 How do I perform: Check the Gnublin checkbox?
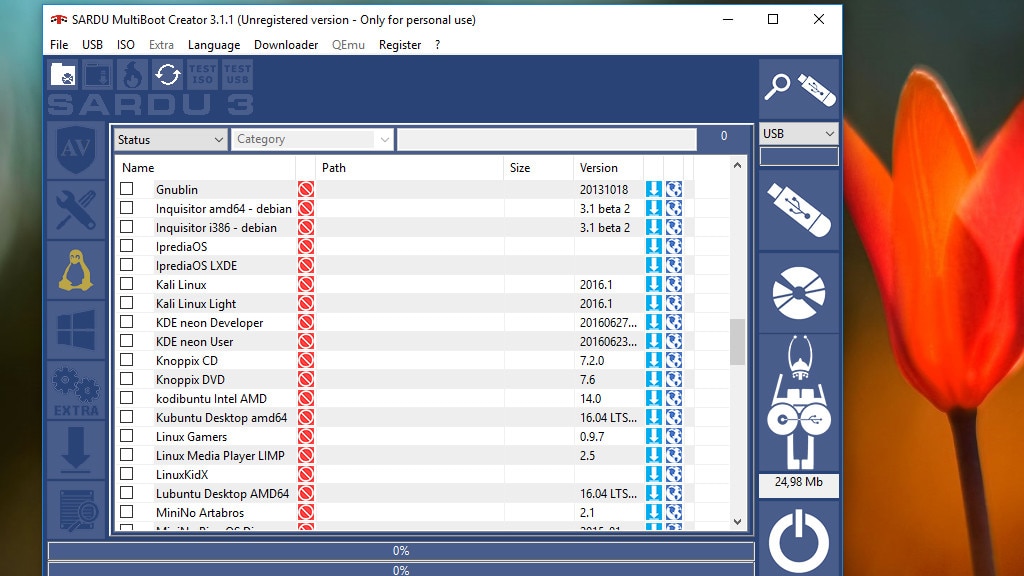click(x=127, y=189)
